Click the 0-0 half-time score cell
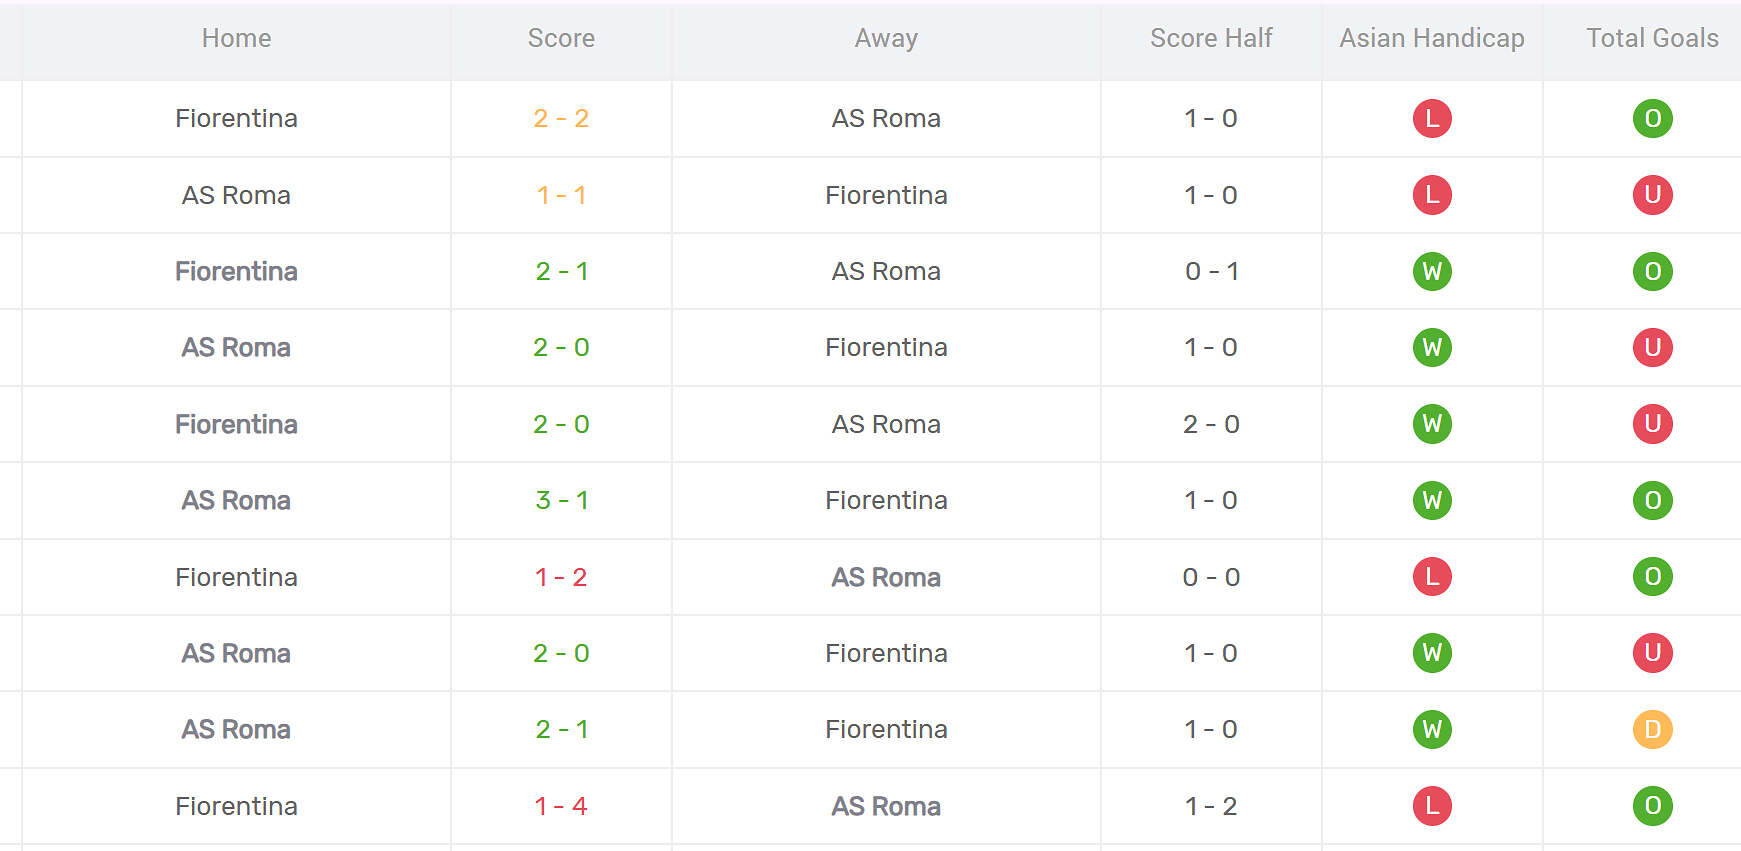 (x=1211, y=577)
